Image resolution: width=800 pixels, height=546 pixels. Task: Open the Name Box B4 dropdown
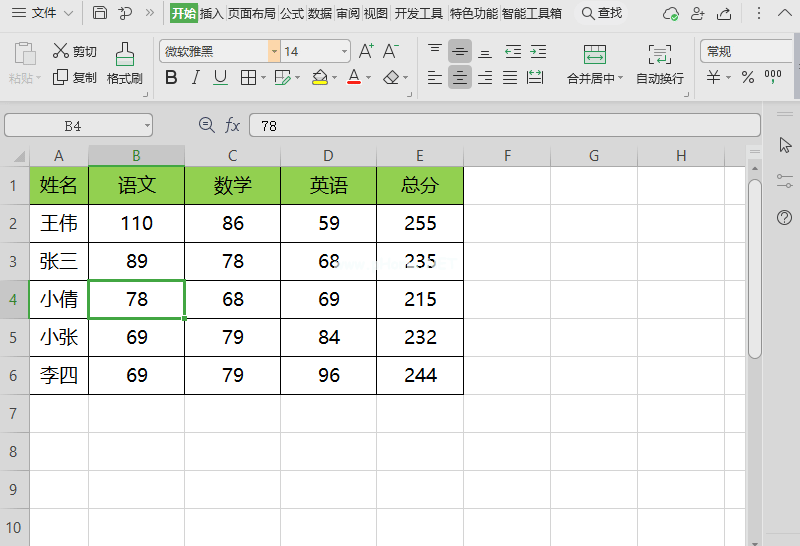tap(147, 126)
